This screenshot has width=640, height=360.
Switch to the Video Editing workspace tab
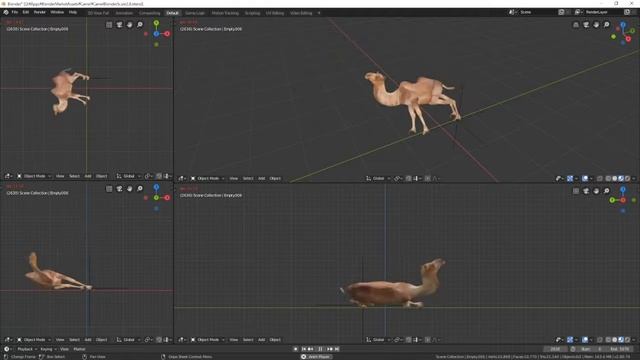(x=301, y=13)
